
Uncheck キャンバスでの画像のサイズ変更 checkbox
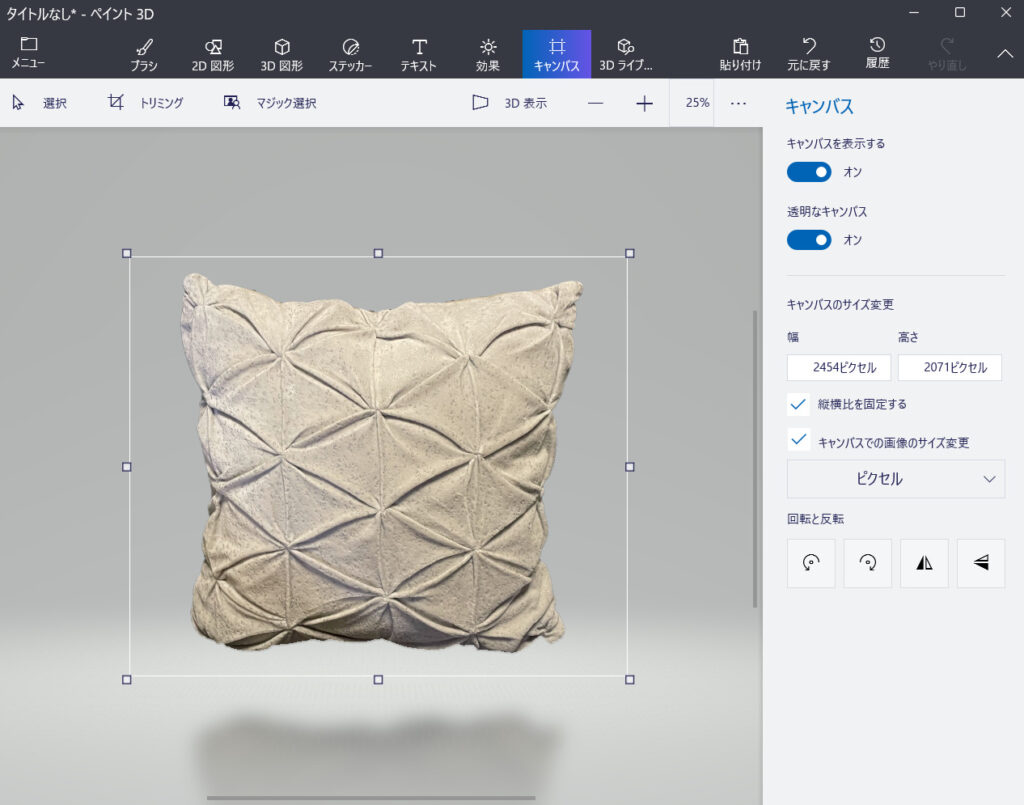click(797, 441)
